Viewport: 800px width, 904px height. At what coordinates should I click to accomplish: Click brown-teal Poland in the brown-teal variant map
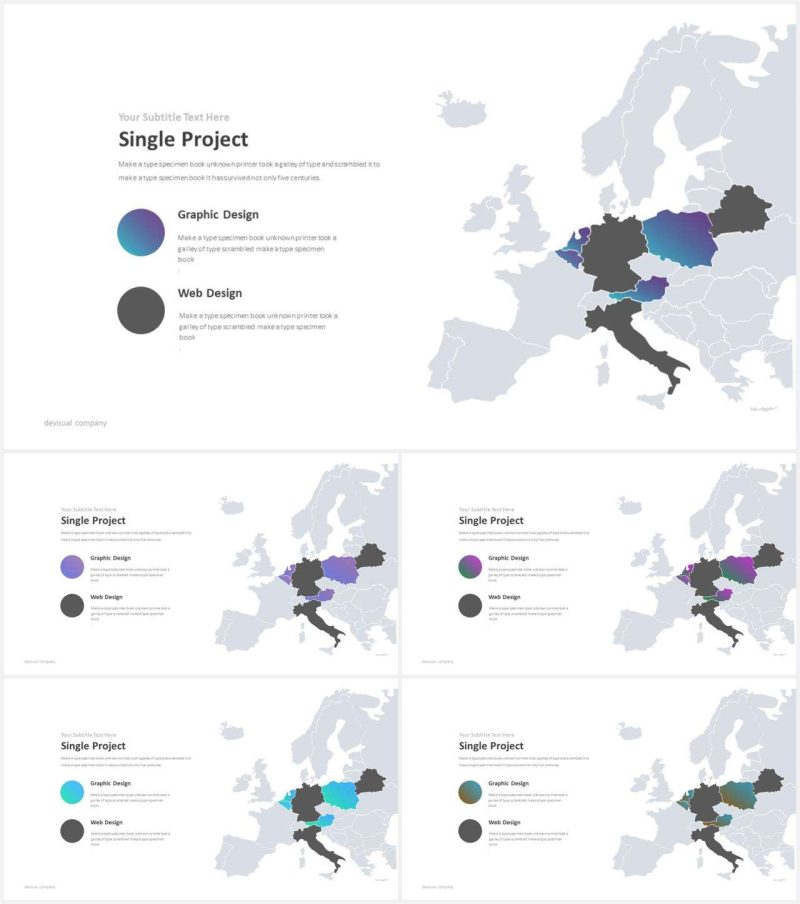point(738,794)
